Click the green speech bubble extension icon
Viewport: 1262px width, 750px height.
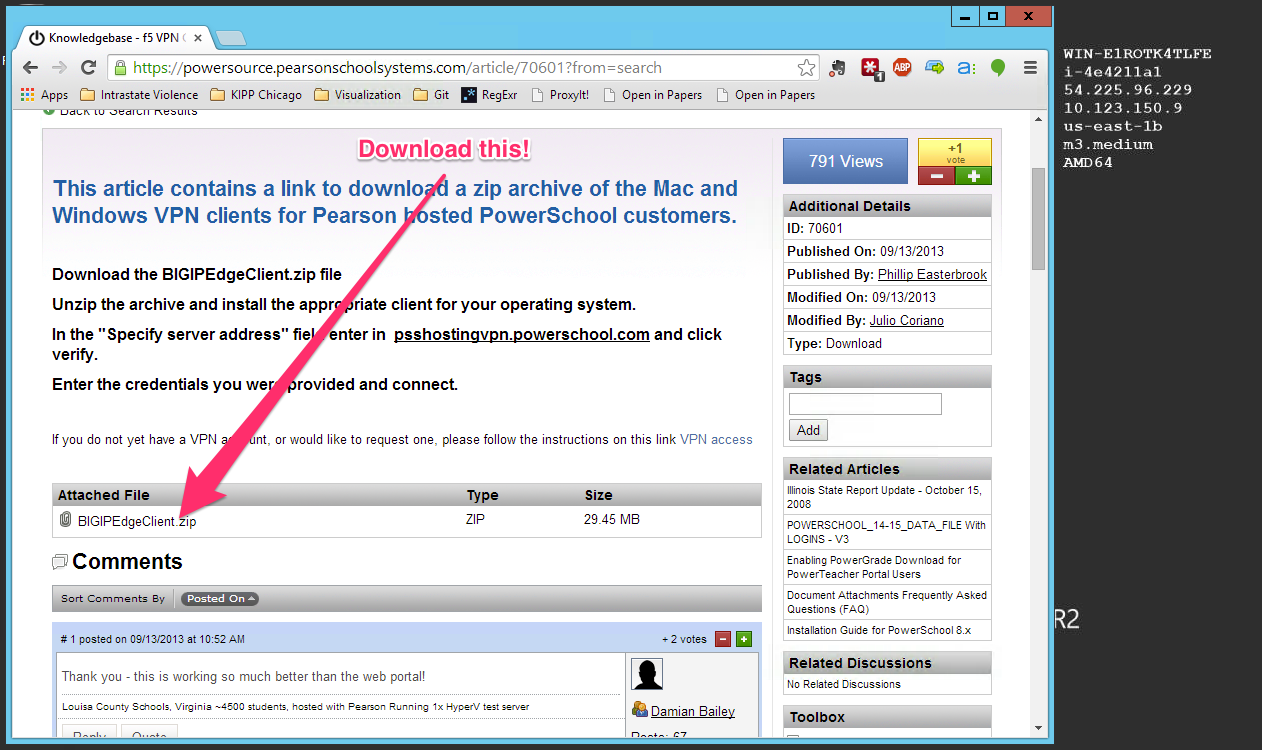pos(997,68)
